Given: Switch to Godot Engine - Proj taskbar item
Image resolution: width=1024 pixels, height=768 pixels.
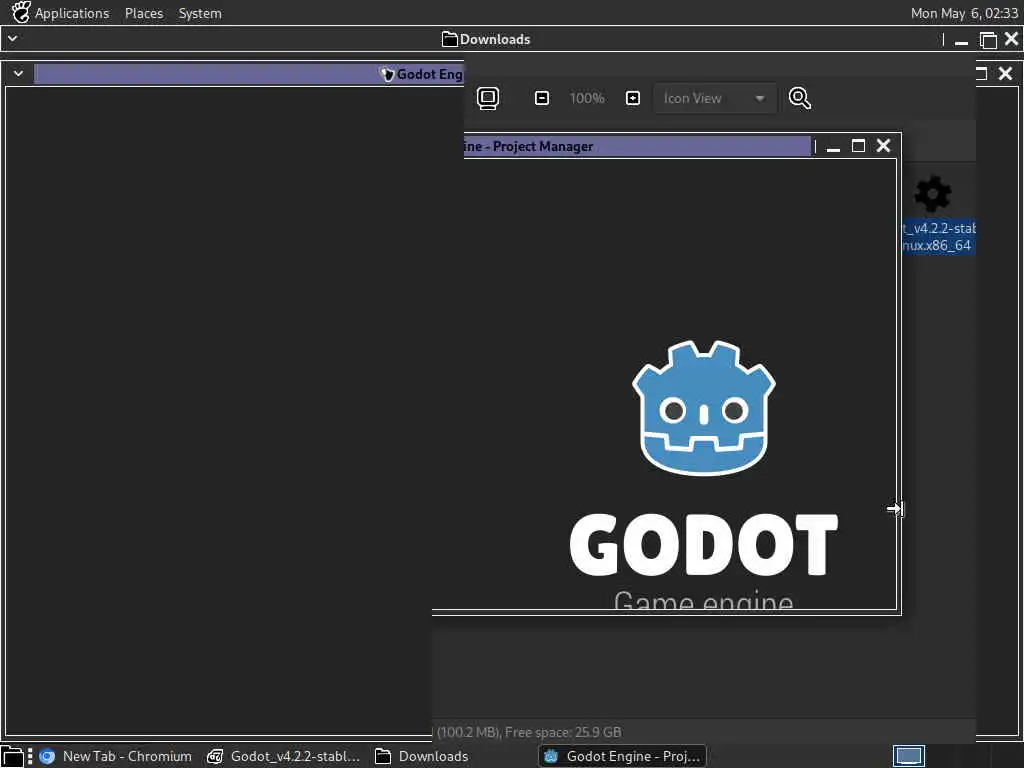Looking at the screenshot, I should 622,756.
